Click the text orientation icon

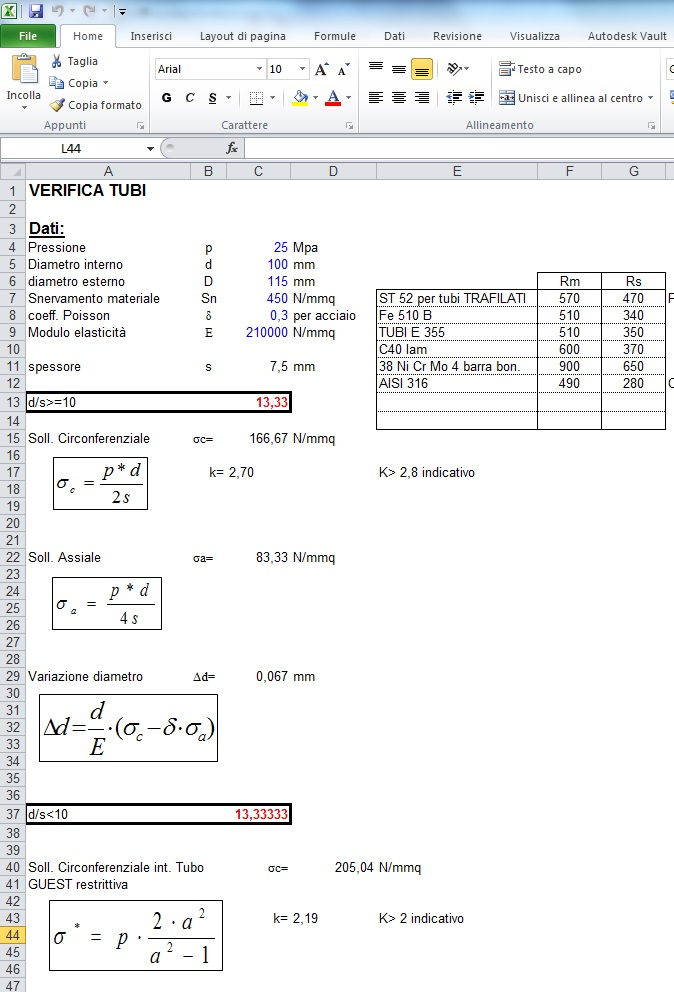coord(454,69)
